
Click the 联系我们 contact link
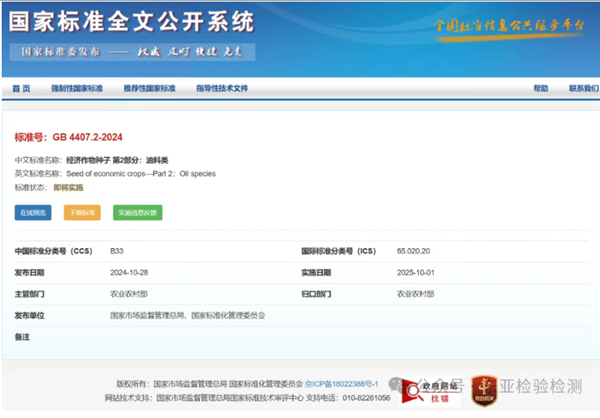(582, 89)
